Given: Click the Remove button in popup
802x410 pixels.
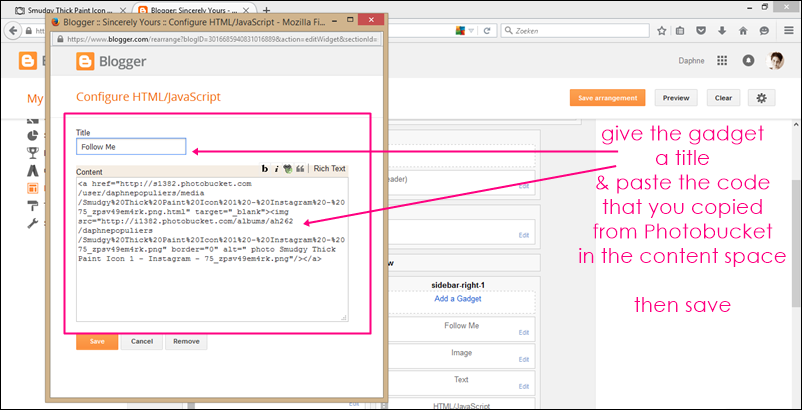Looking at the screenshot, I should tap(186, 341).
